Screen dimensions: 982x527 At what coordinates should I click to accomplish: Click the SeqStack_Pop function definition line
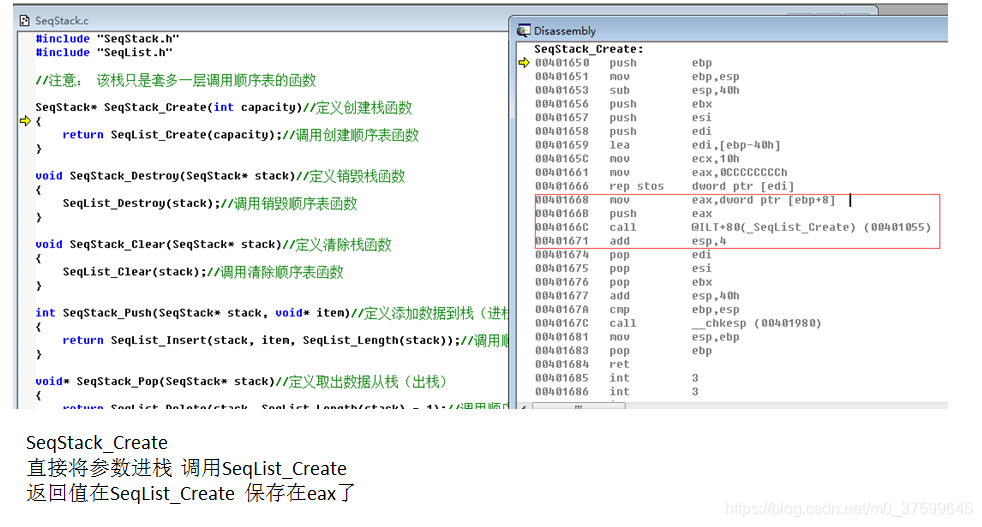point(241,382)
